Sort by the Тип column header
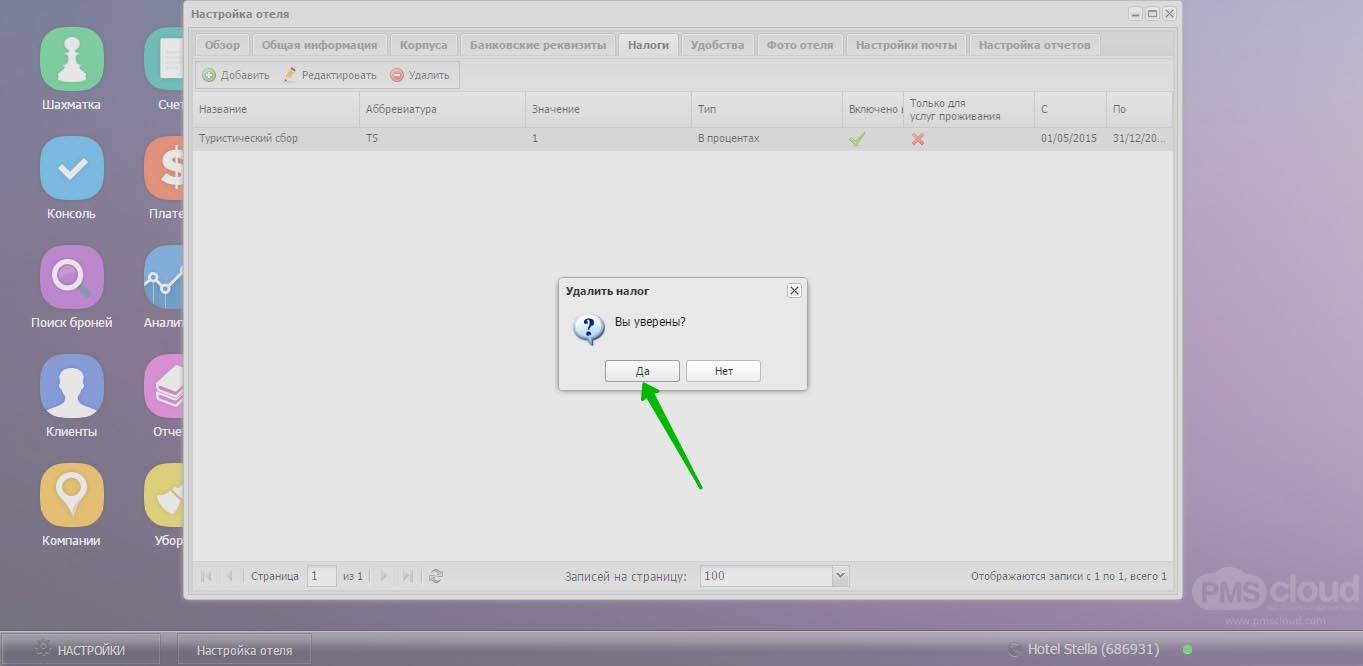The height and width of the screenshot is (666, 1363). point(767,109)
